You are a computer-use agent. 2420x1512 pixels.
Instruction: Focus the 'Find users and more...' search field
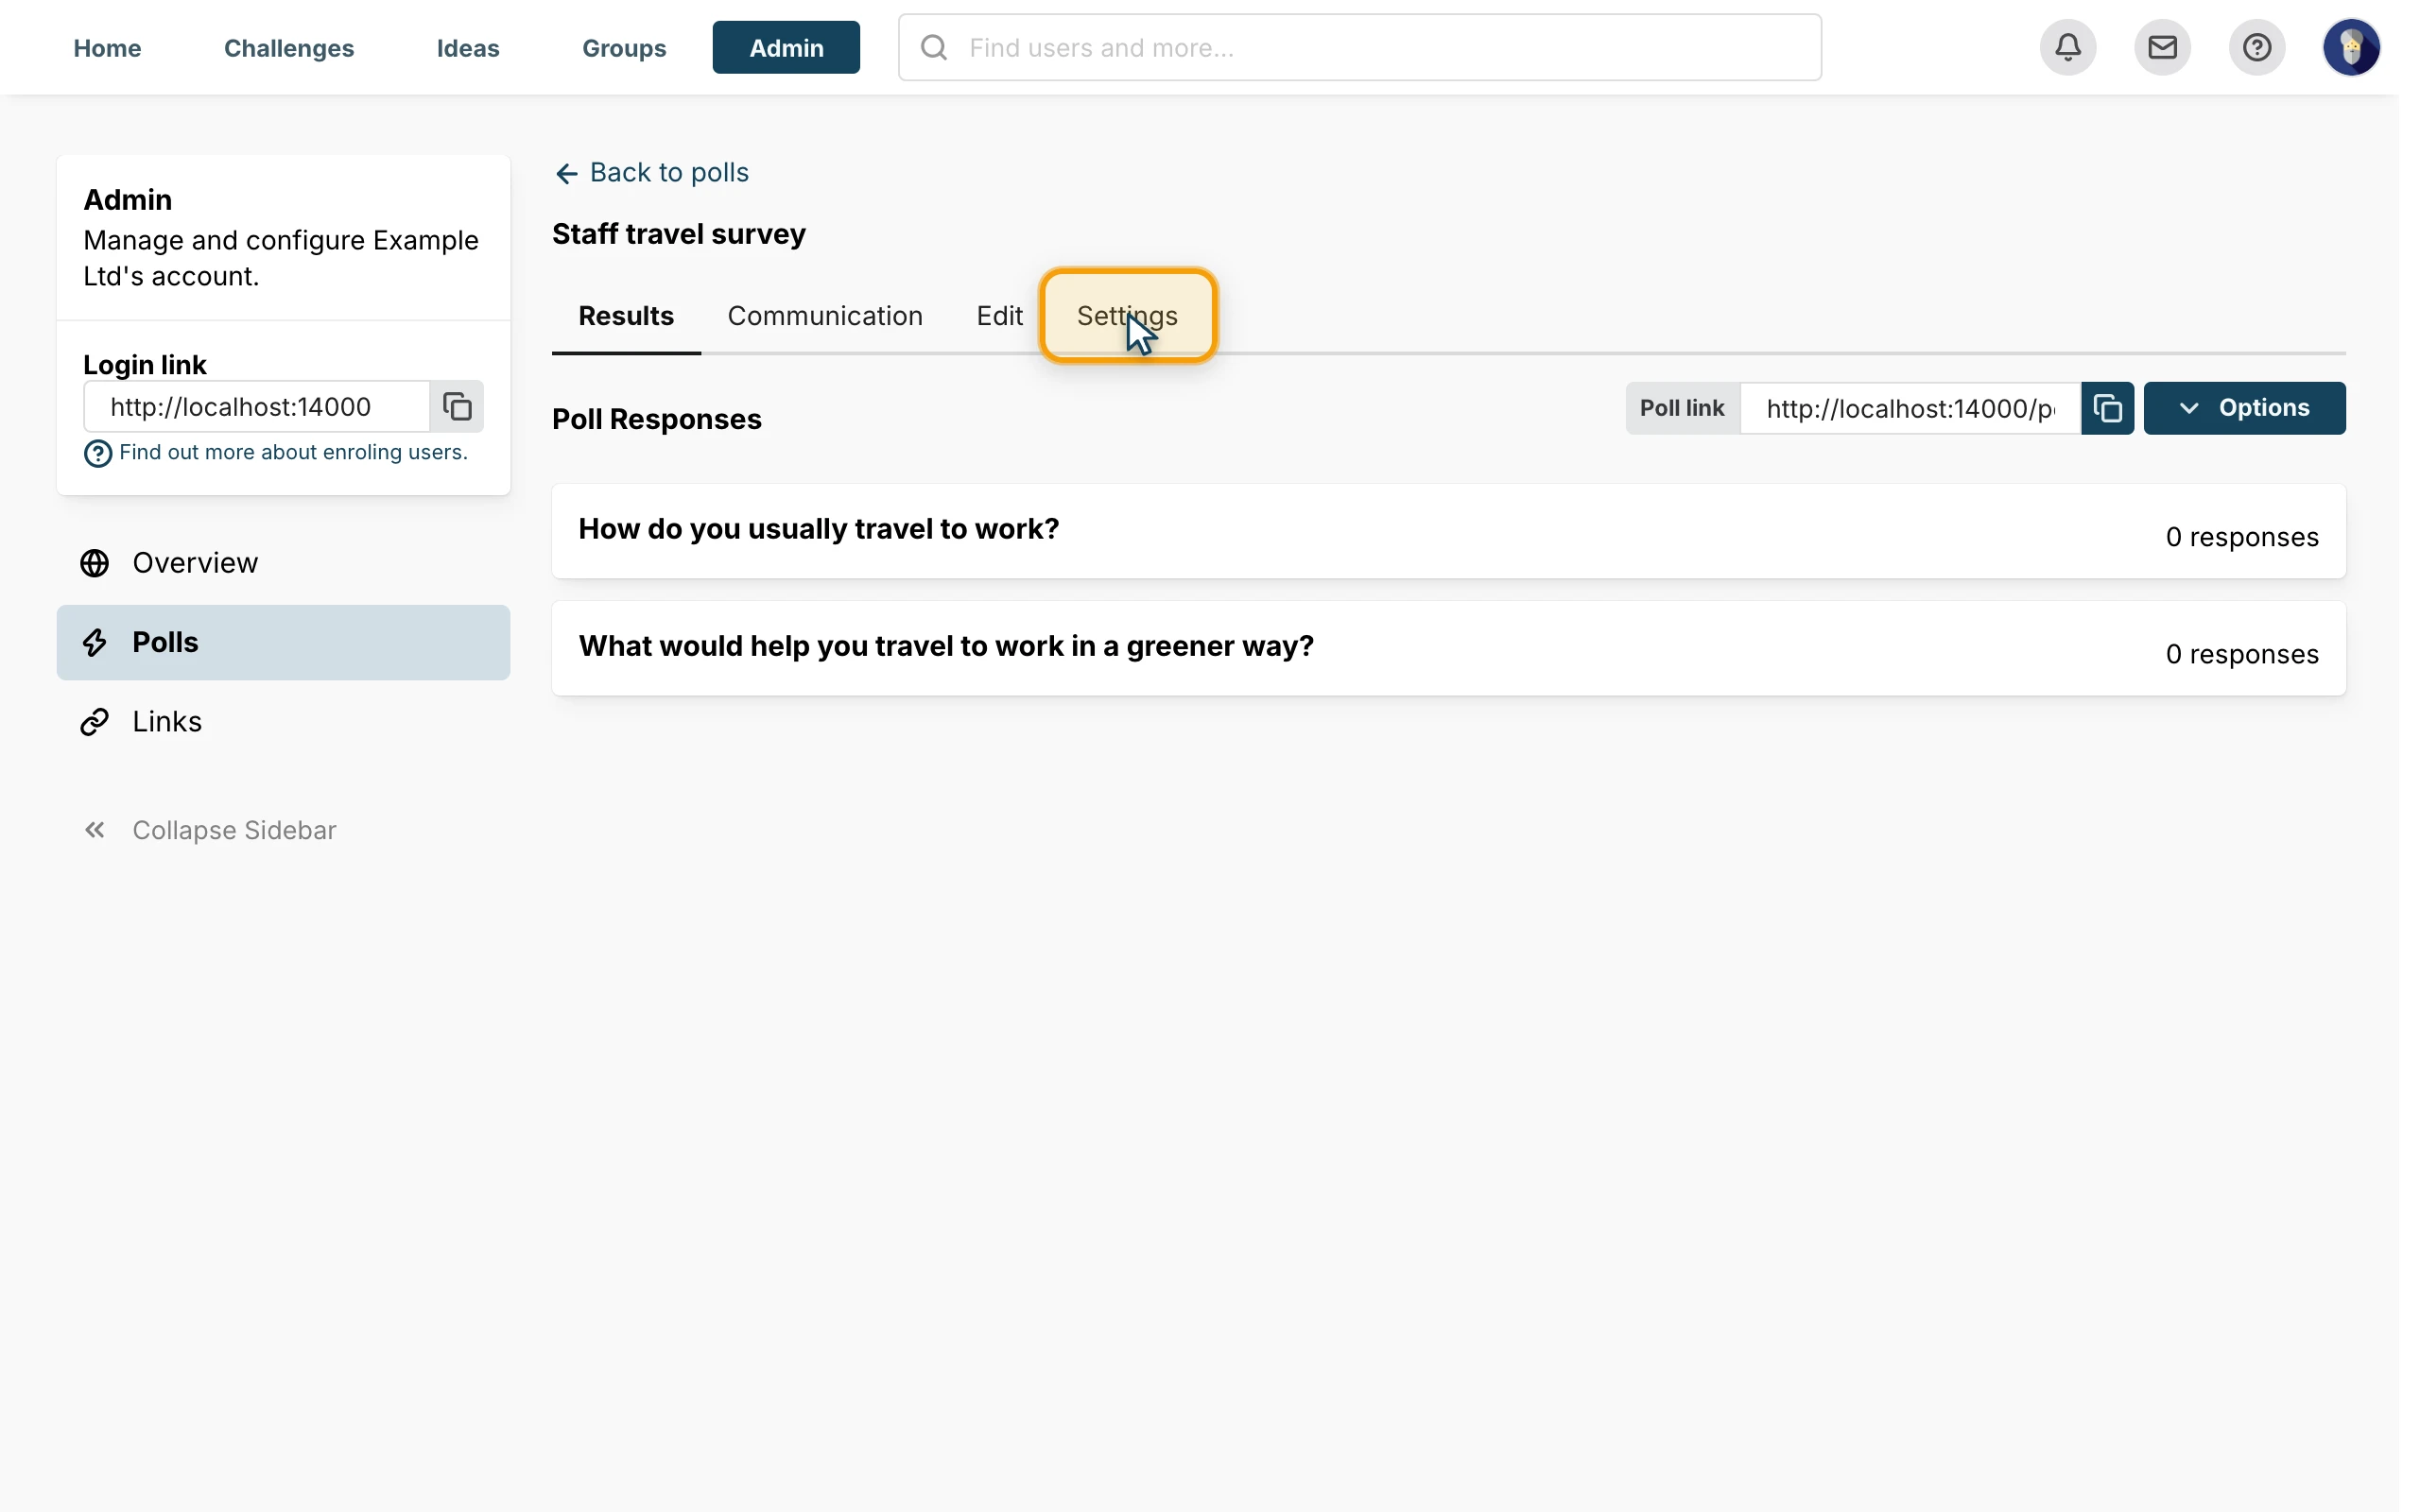tap(1360, 47)
